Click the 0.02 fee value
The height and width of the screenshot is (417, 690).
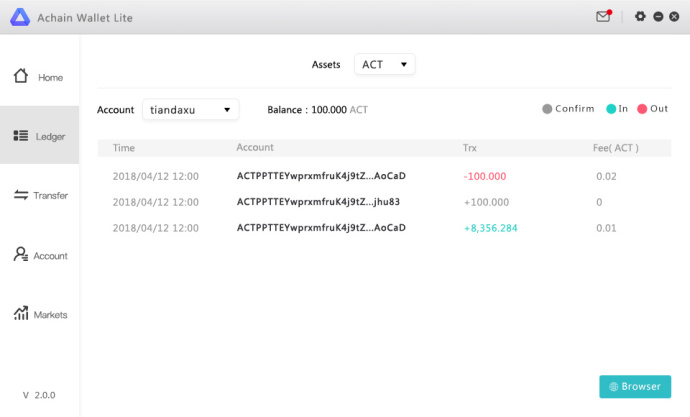pyautogui.click(x=606, y=176)
